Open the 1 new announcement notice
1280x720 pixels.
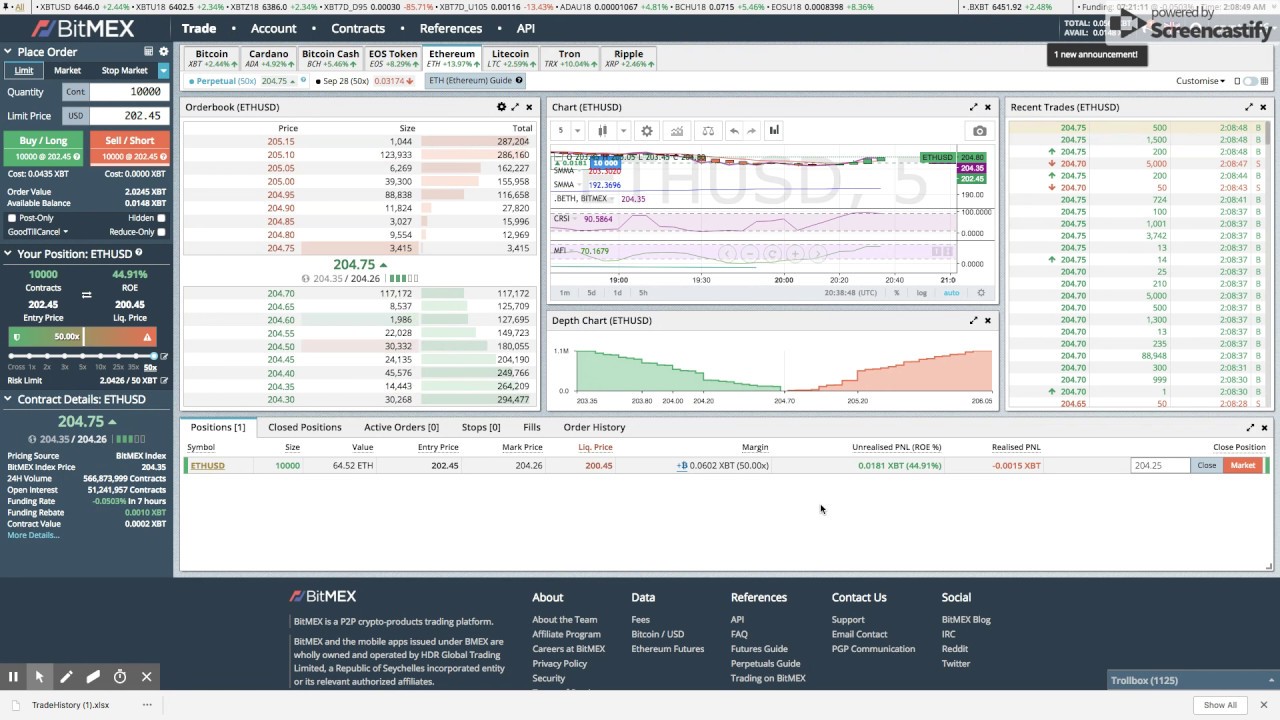click(x=1095, y=54)
